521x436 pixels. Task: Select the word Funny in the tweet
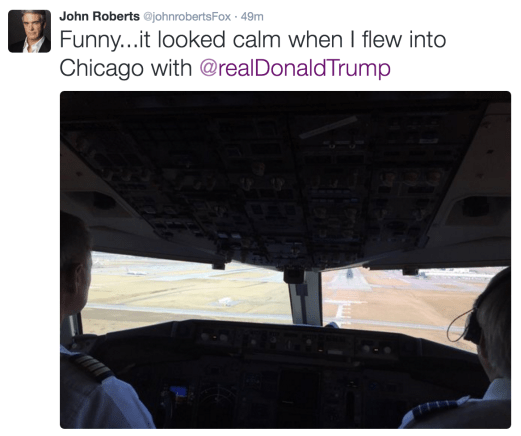89,40
